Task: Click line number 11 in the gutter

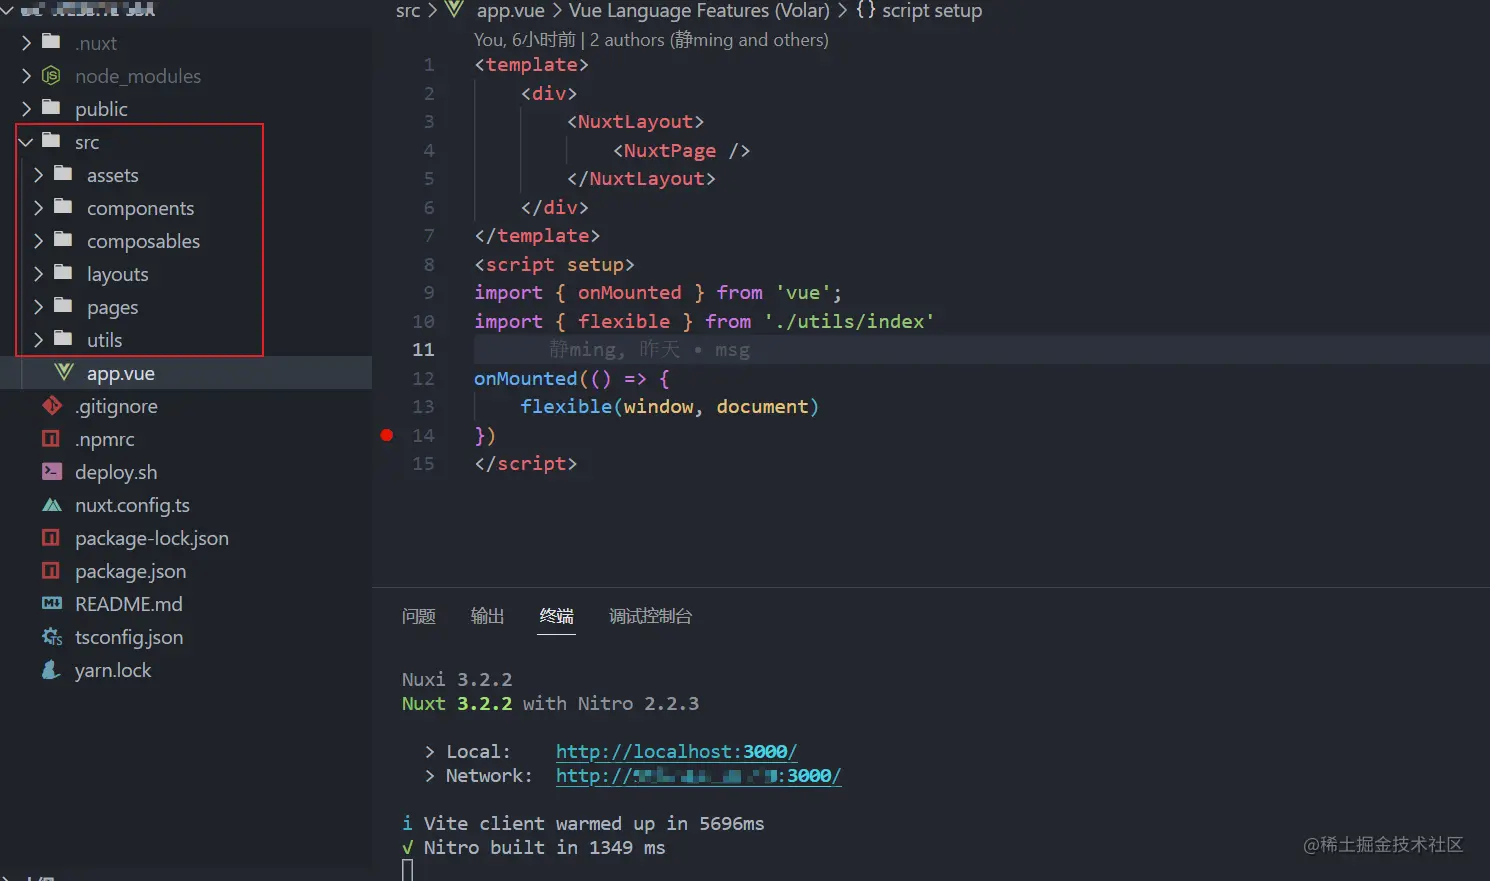Action: click(423, 349)
